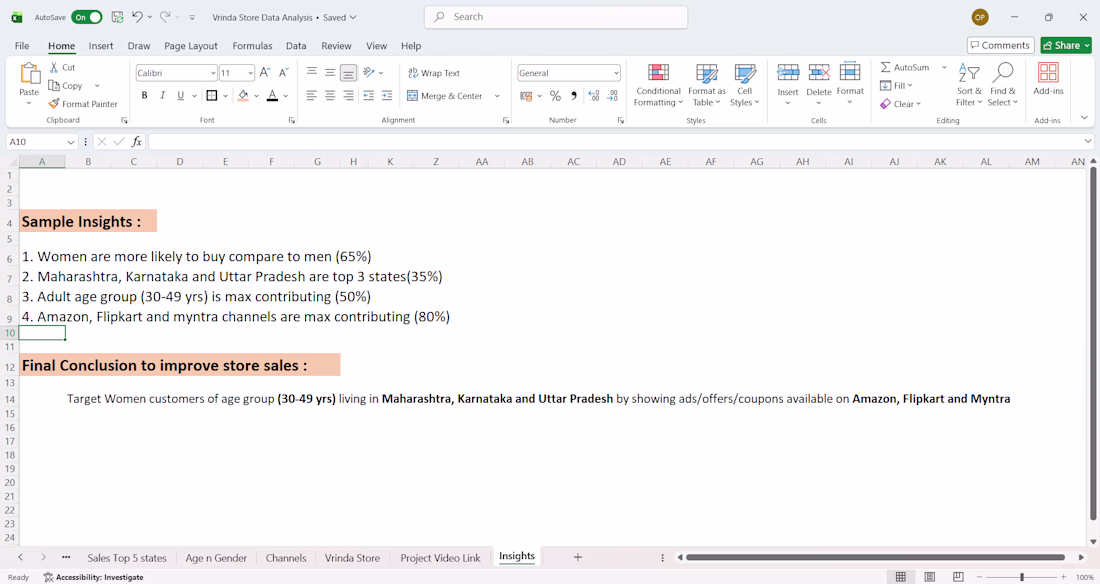Click the Share button
Viewport: 1100px width, 584px height.
1066,45
